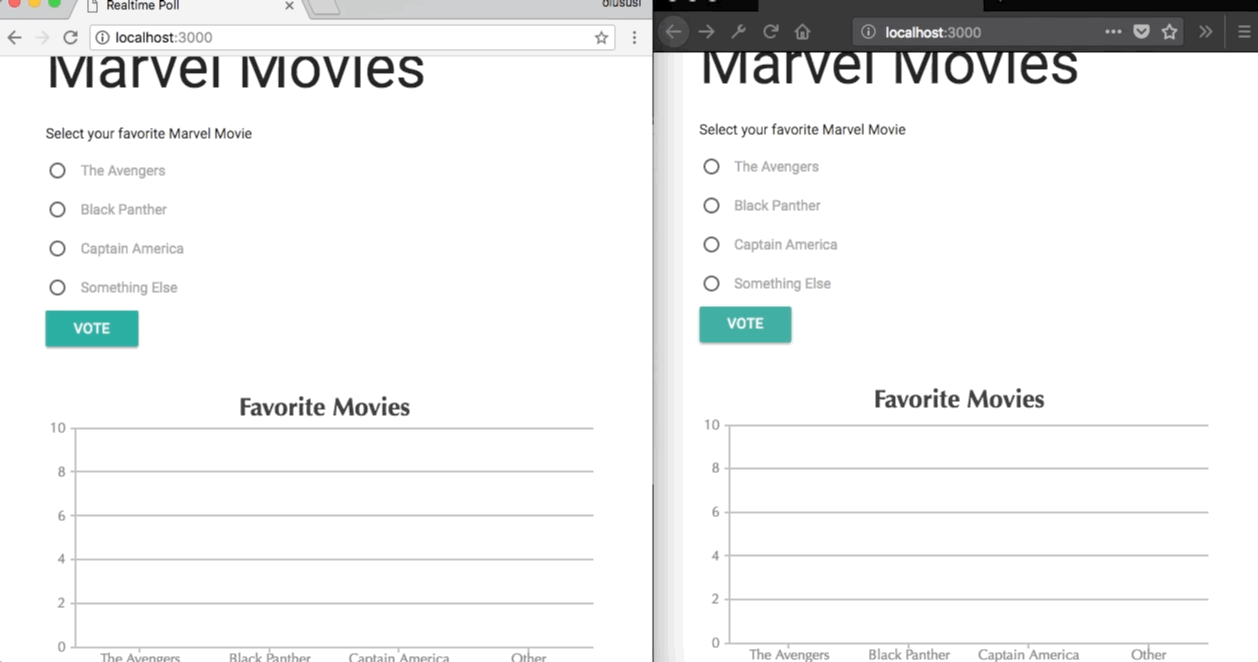Click Firefox's back button
1258x662 pixels.
tap(674, 32)
